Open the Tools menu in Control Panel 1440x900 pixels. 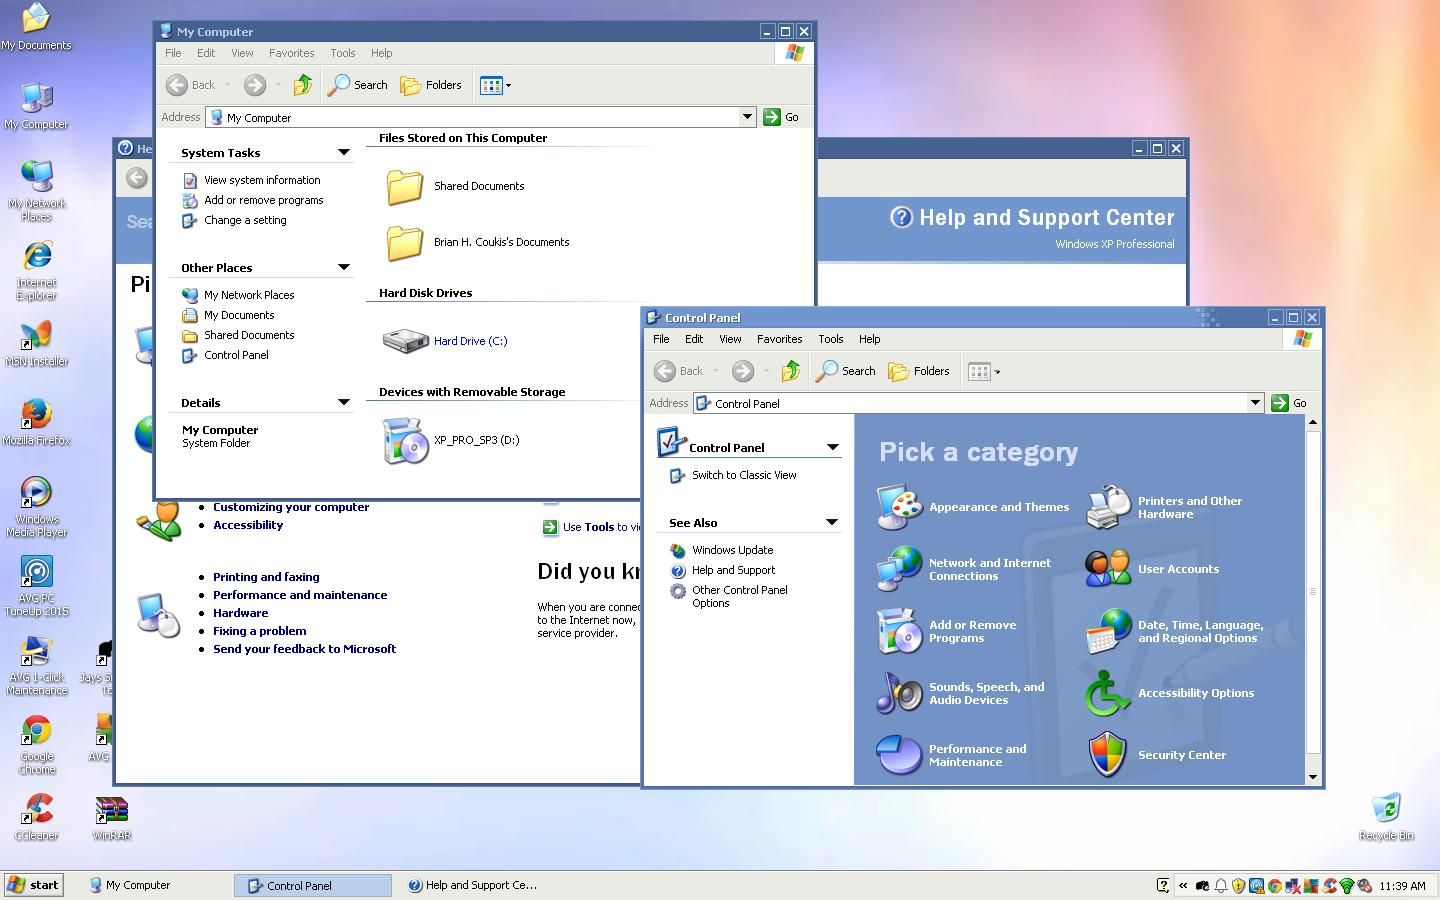pyautogui.click(x=830, y=339)
